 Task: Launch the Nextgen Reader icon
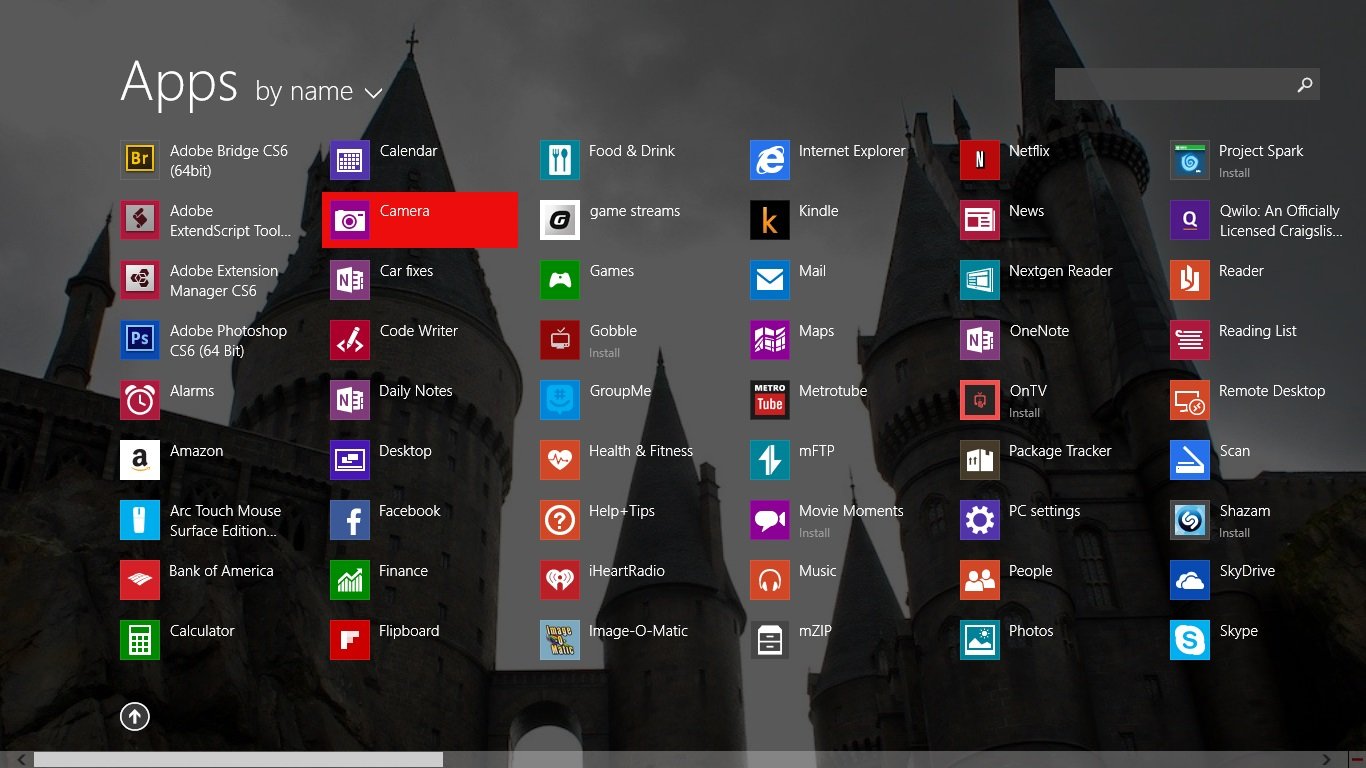(980, 280)
